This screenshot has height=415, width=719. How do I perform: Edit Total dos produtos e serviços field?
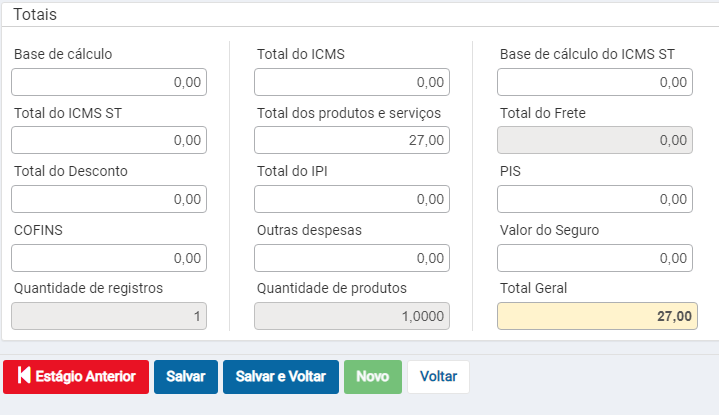352,140
